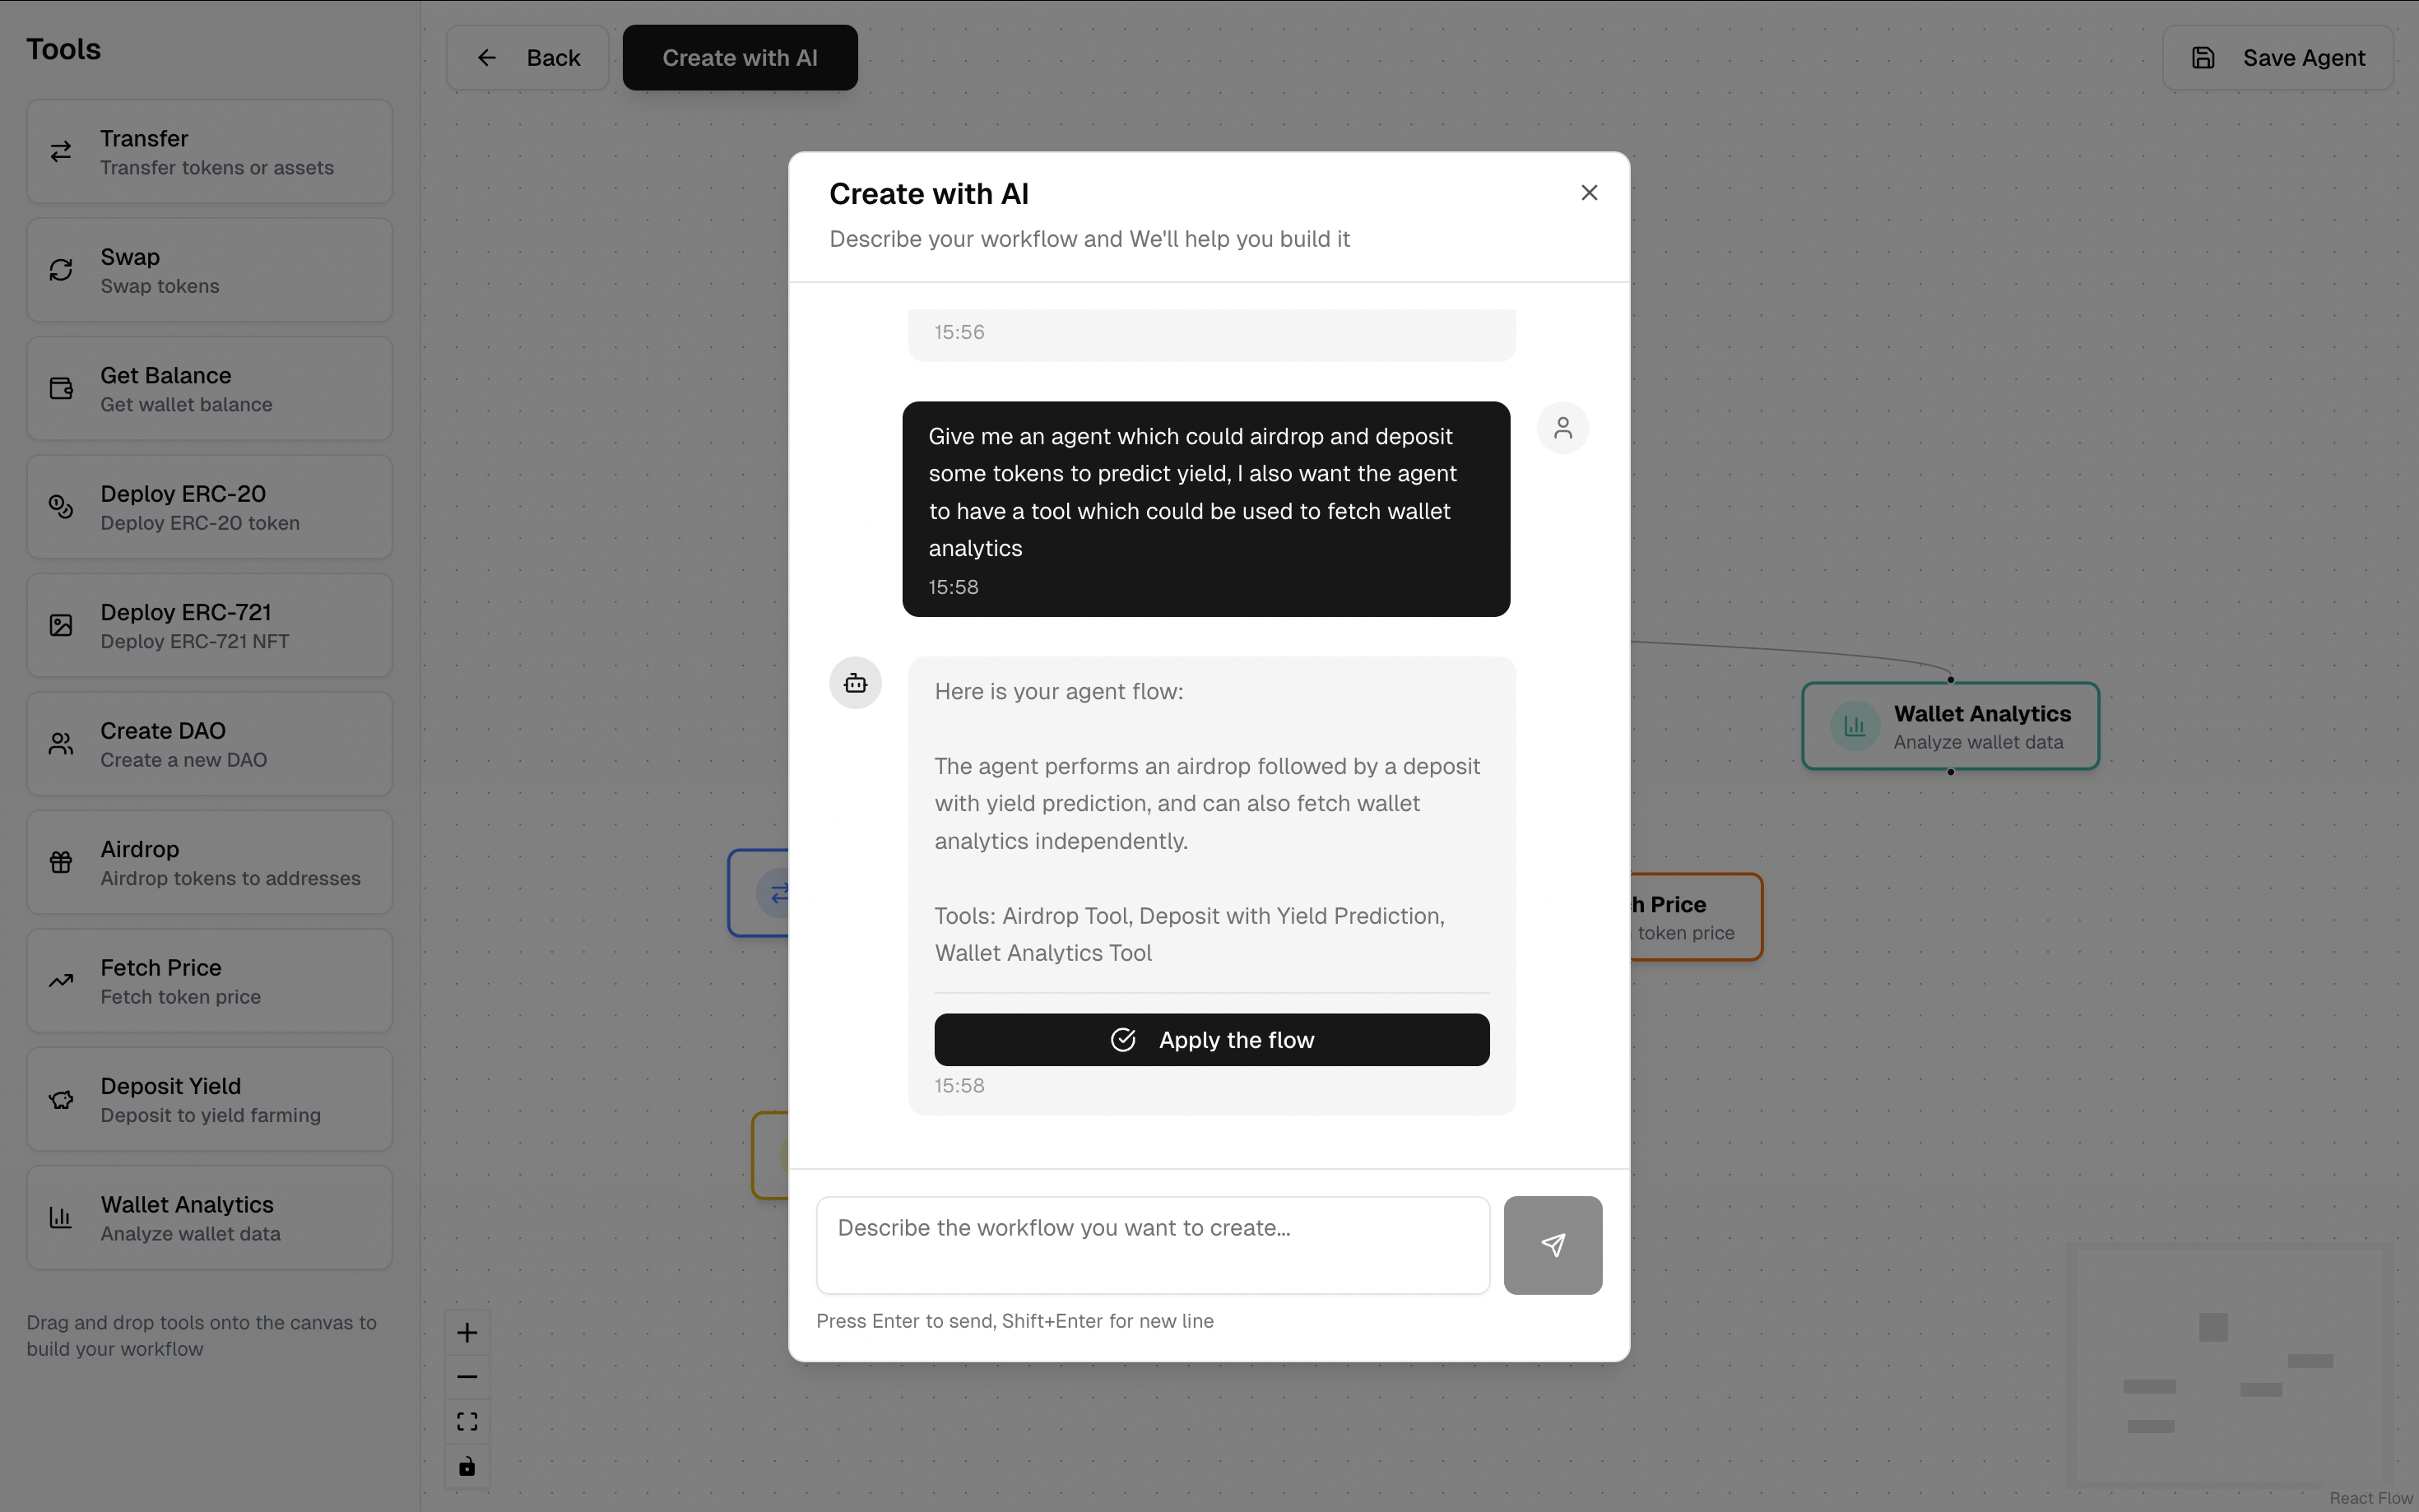Click the robot assistant avatar icon
2419x1512 pixels.
(x=855, y=683)
